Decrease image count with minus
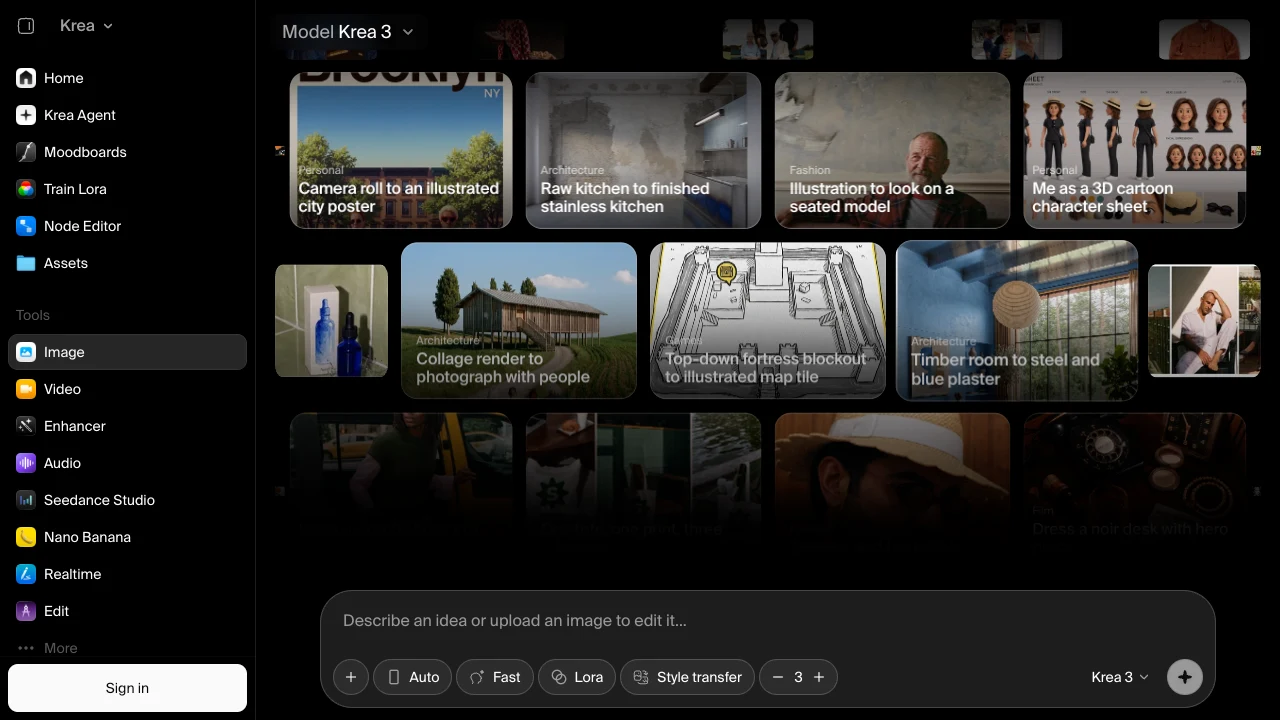This screenshot has height=720, width=1280. (778, 677)
